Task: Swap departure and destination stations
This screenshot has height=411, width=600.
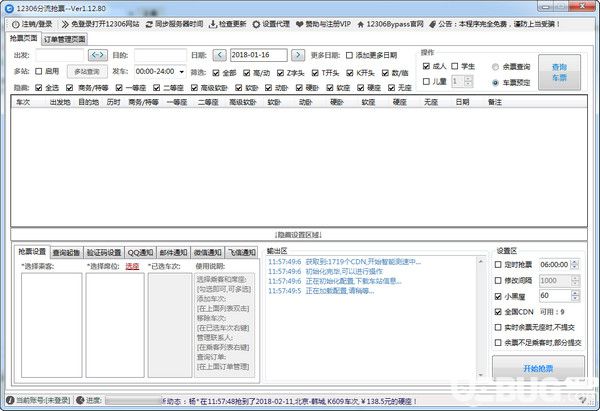Action: pyautogui.click(x=98, y=55)
